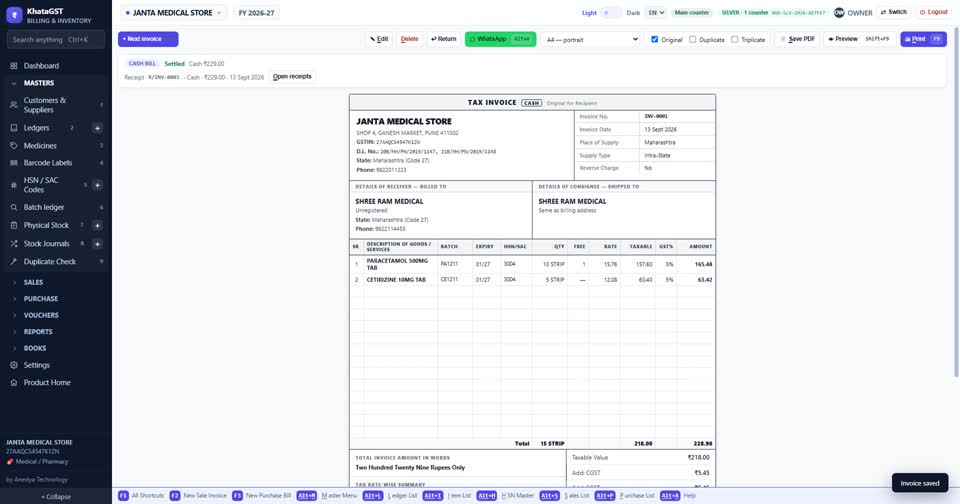Open the A4 — portrait paper size dropdown
Screen dimensions: 960x504
[591, 39]
